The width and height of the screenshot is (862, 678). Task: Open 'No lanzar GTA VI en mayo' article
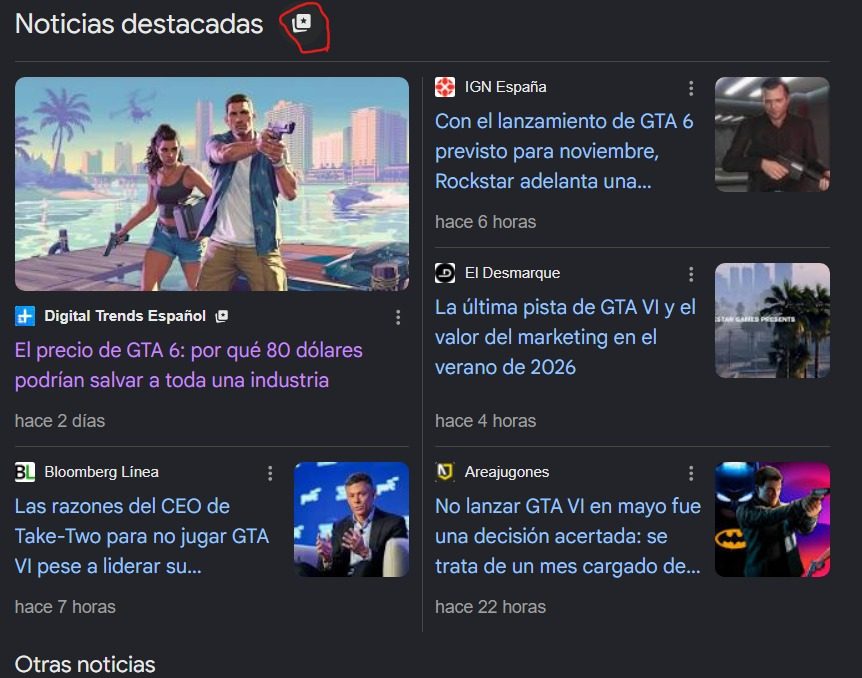(568, 536)
